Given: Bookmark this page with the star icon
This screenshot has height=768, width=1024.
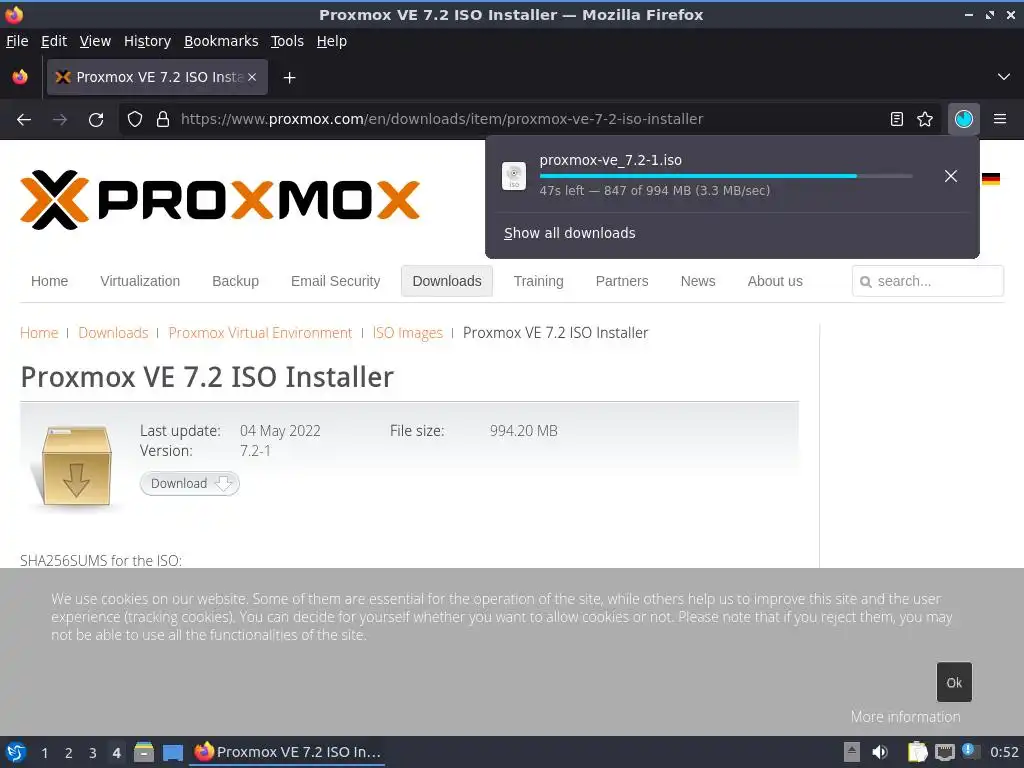Looking at the screenshot, I should click(x=925, y=119).
